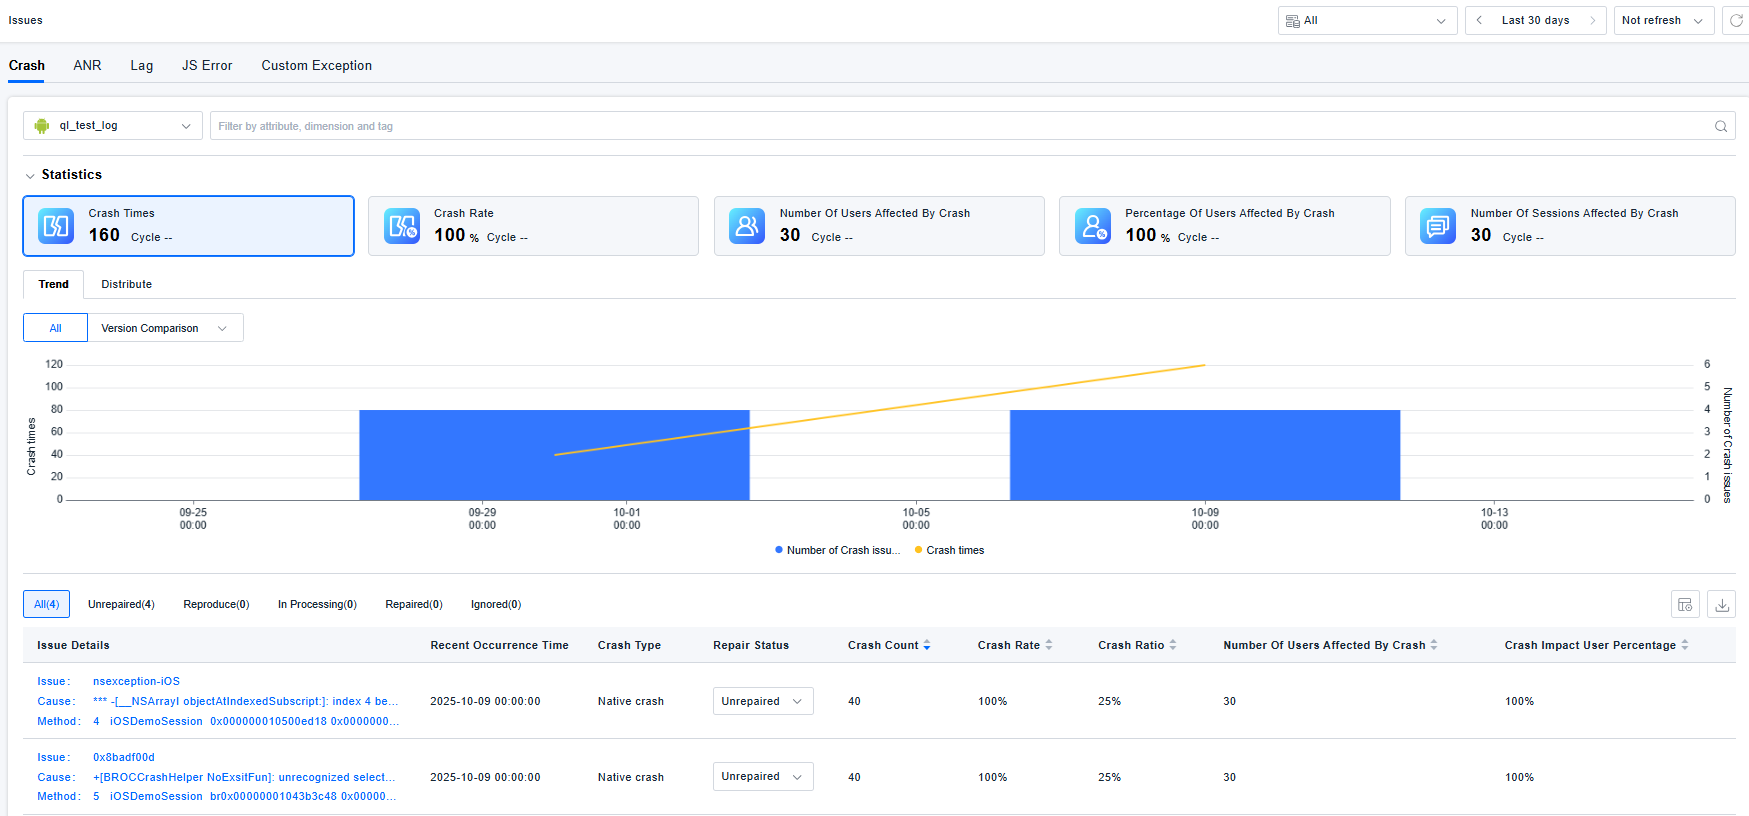Sort by Crash Ratio column arrows
Viewport: 1749px width, 816px height.
1173,646
